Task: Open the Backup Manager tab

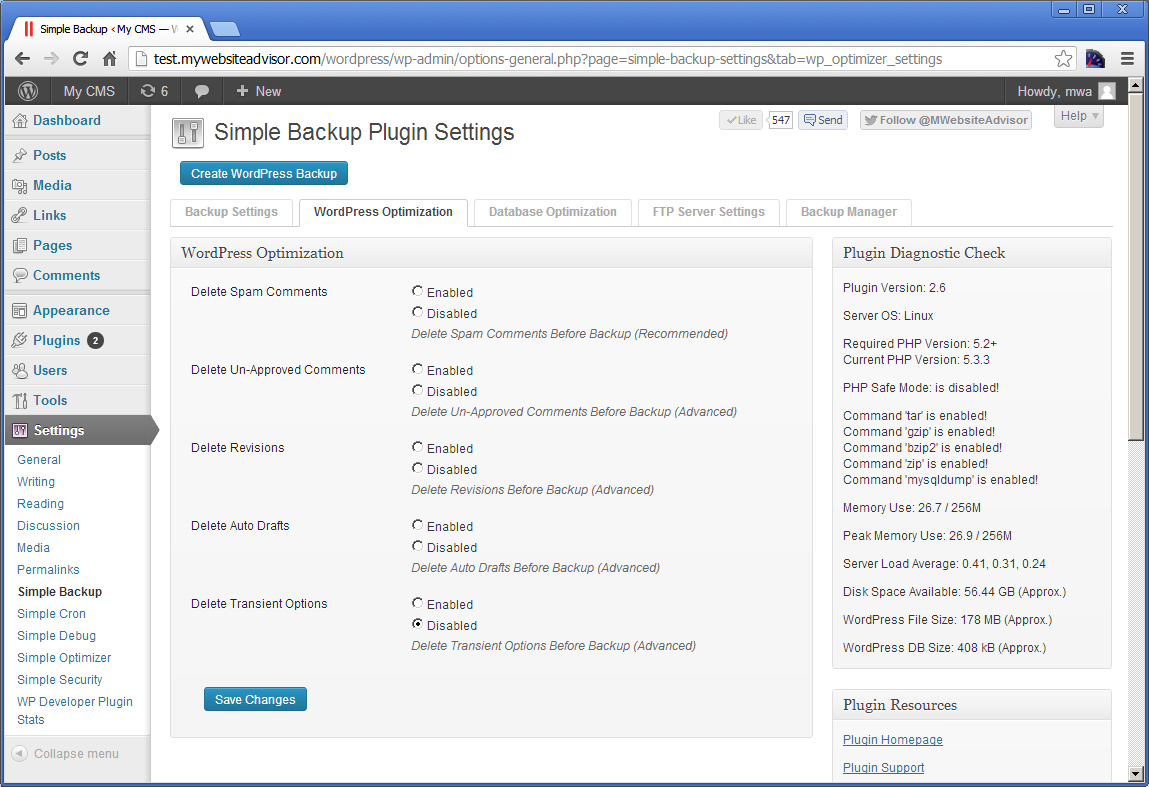Action: (x=849, y=212)
